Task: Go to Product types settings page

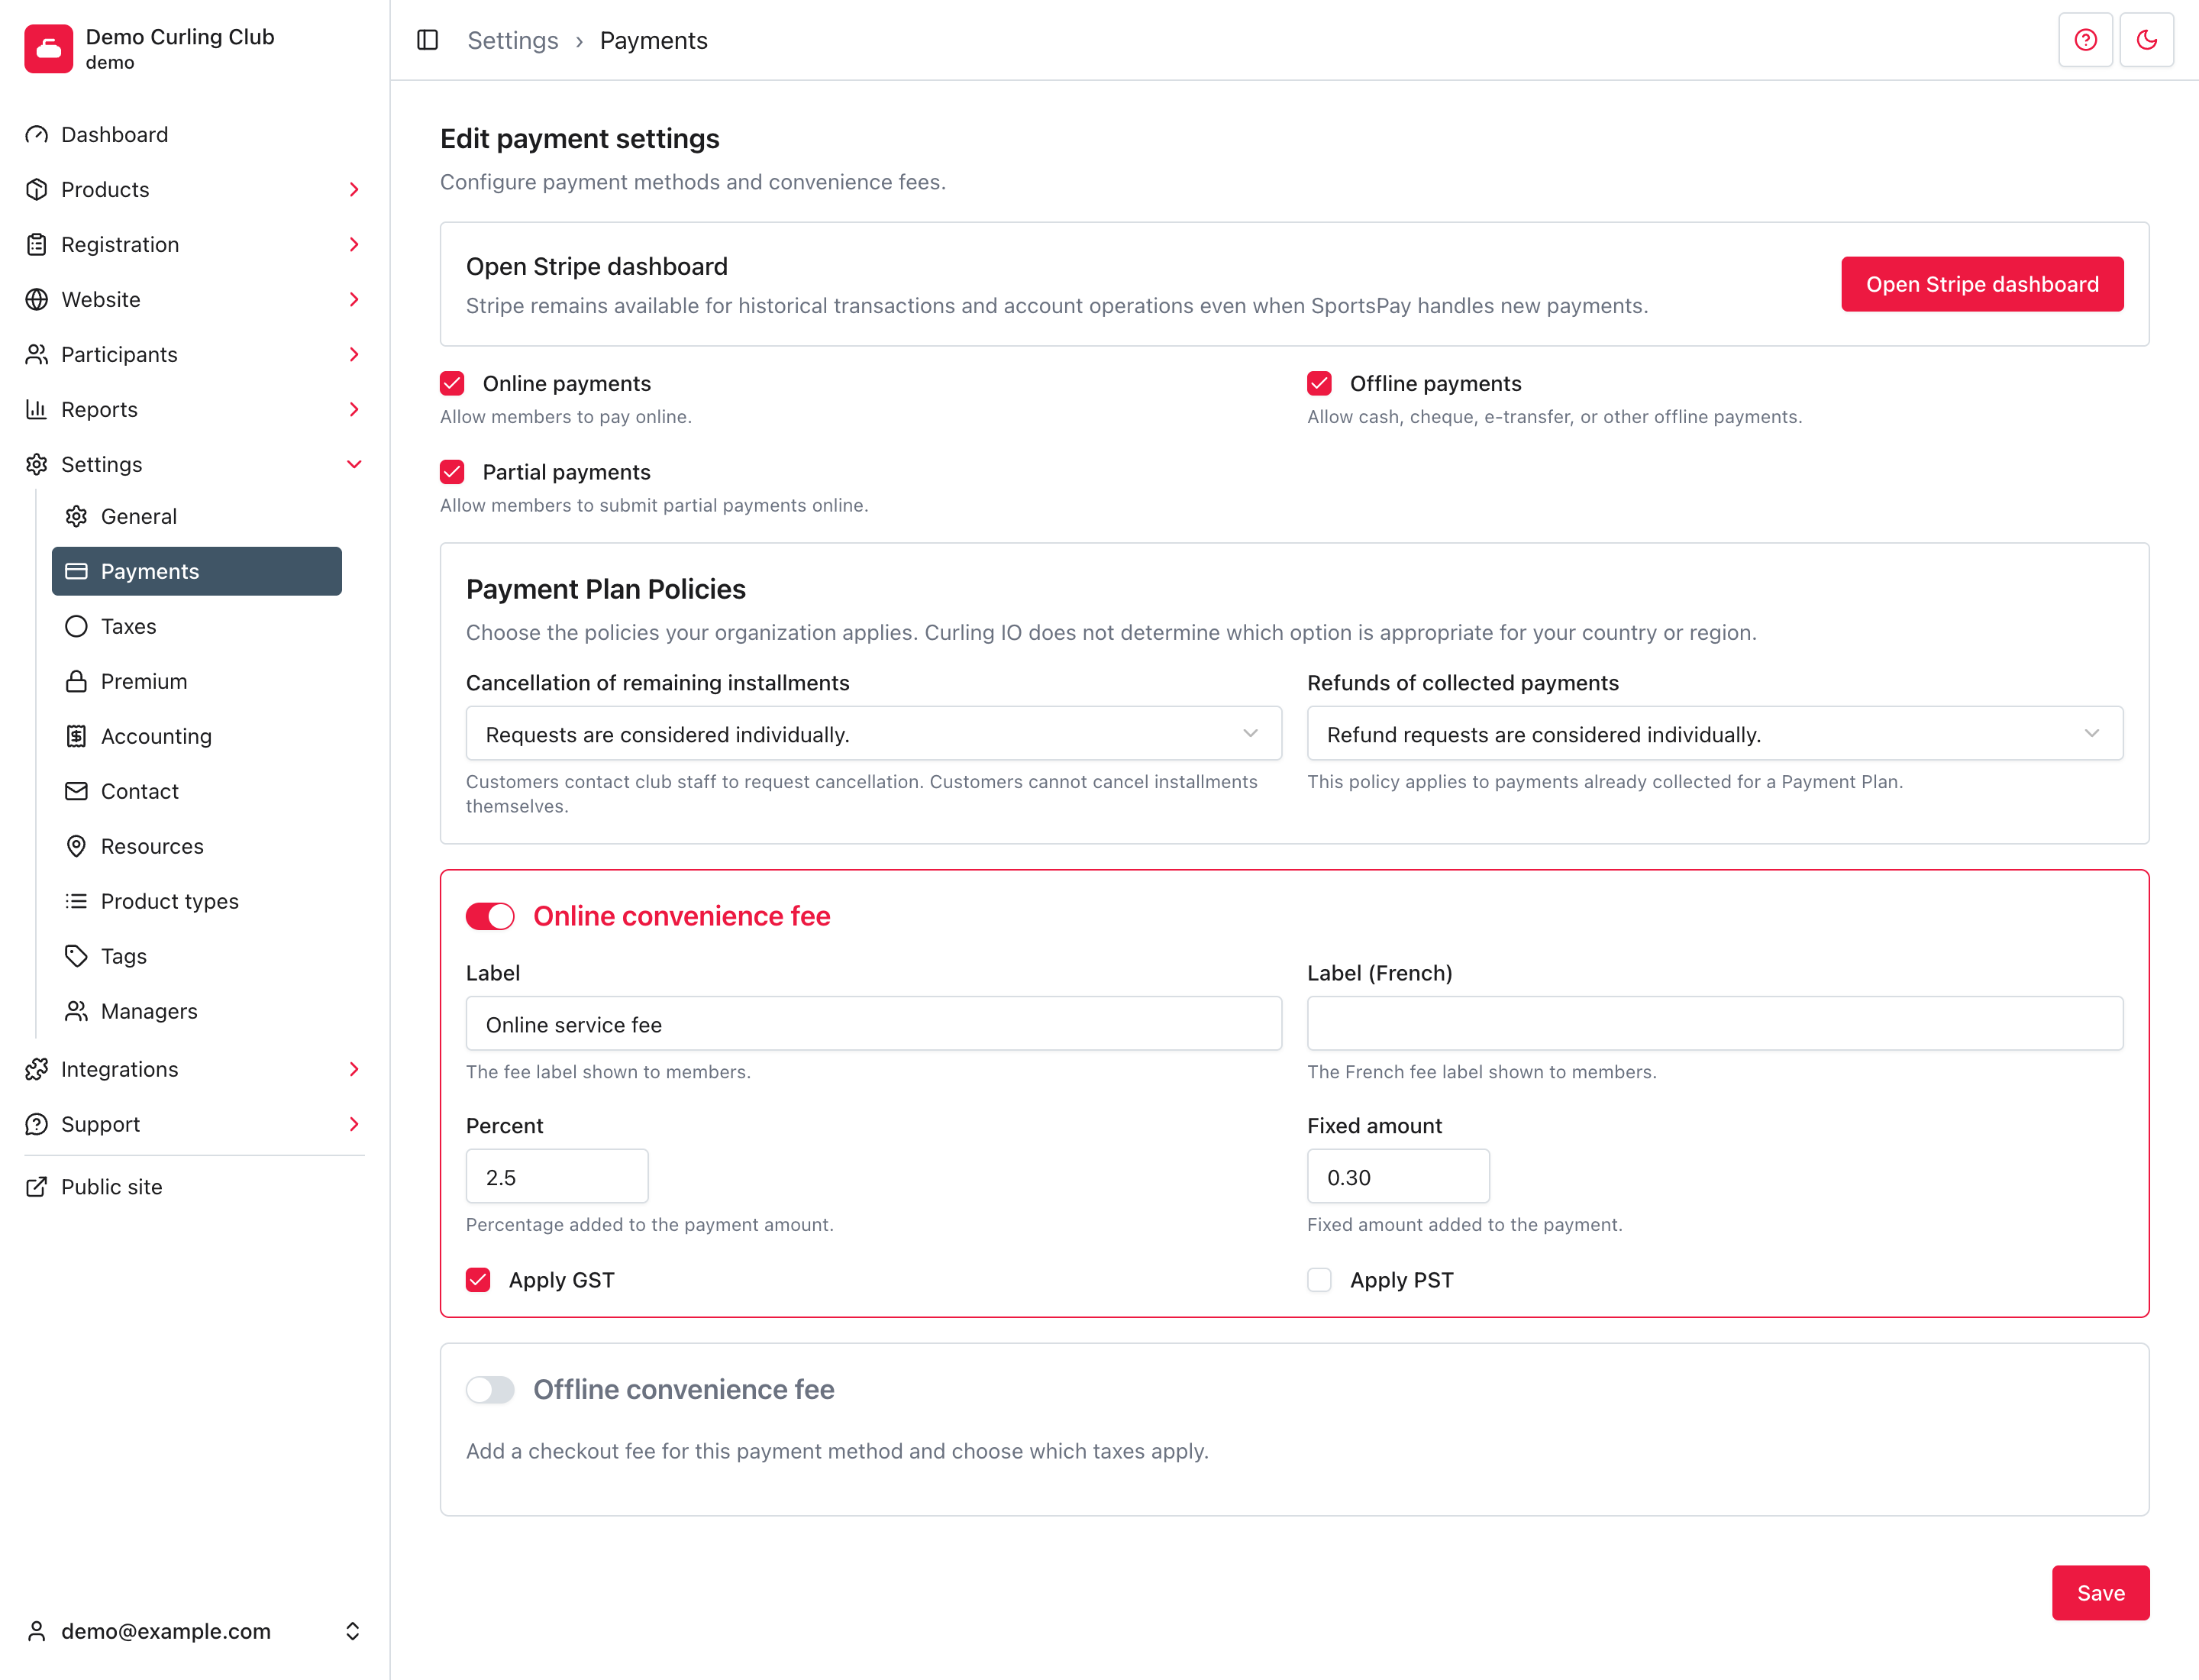Action: (197, 901)
